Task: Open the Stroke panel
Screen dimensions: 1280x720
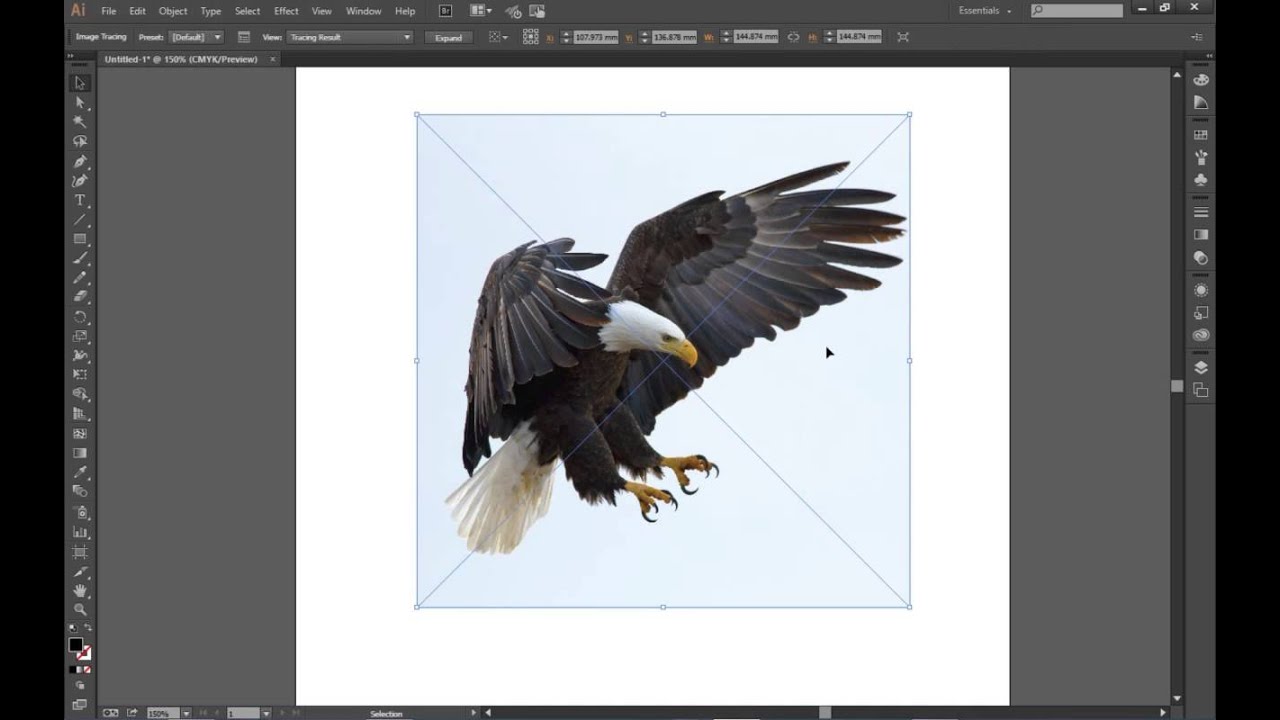Action: pyautogui.click(x=1201, y=212)
